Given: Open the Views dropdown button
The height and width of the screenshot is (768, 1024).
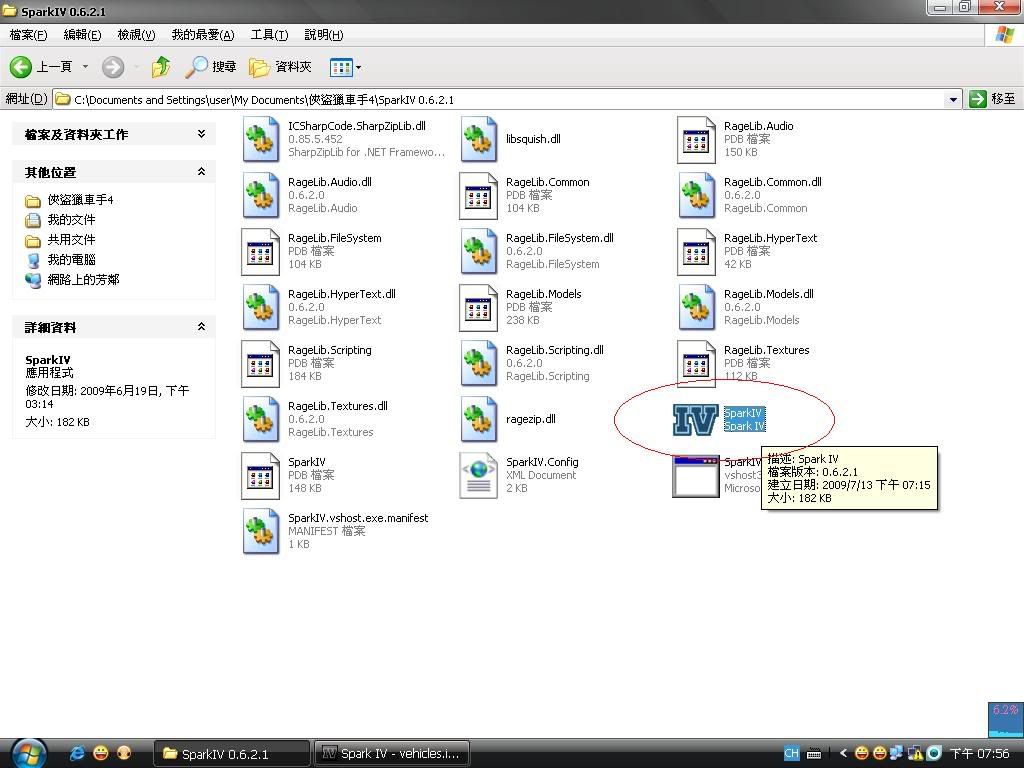Looking at the screenshot, I should tap(345, 67).
